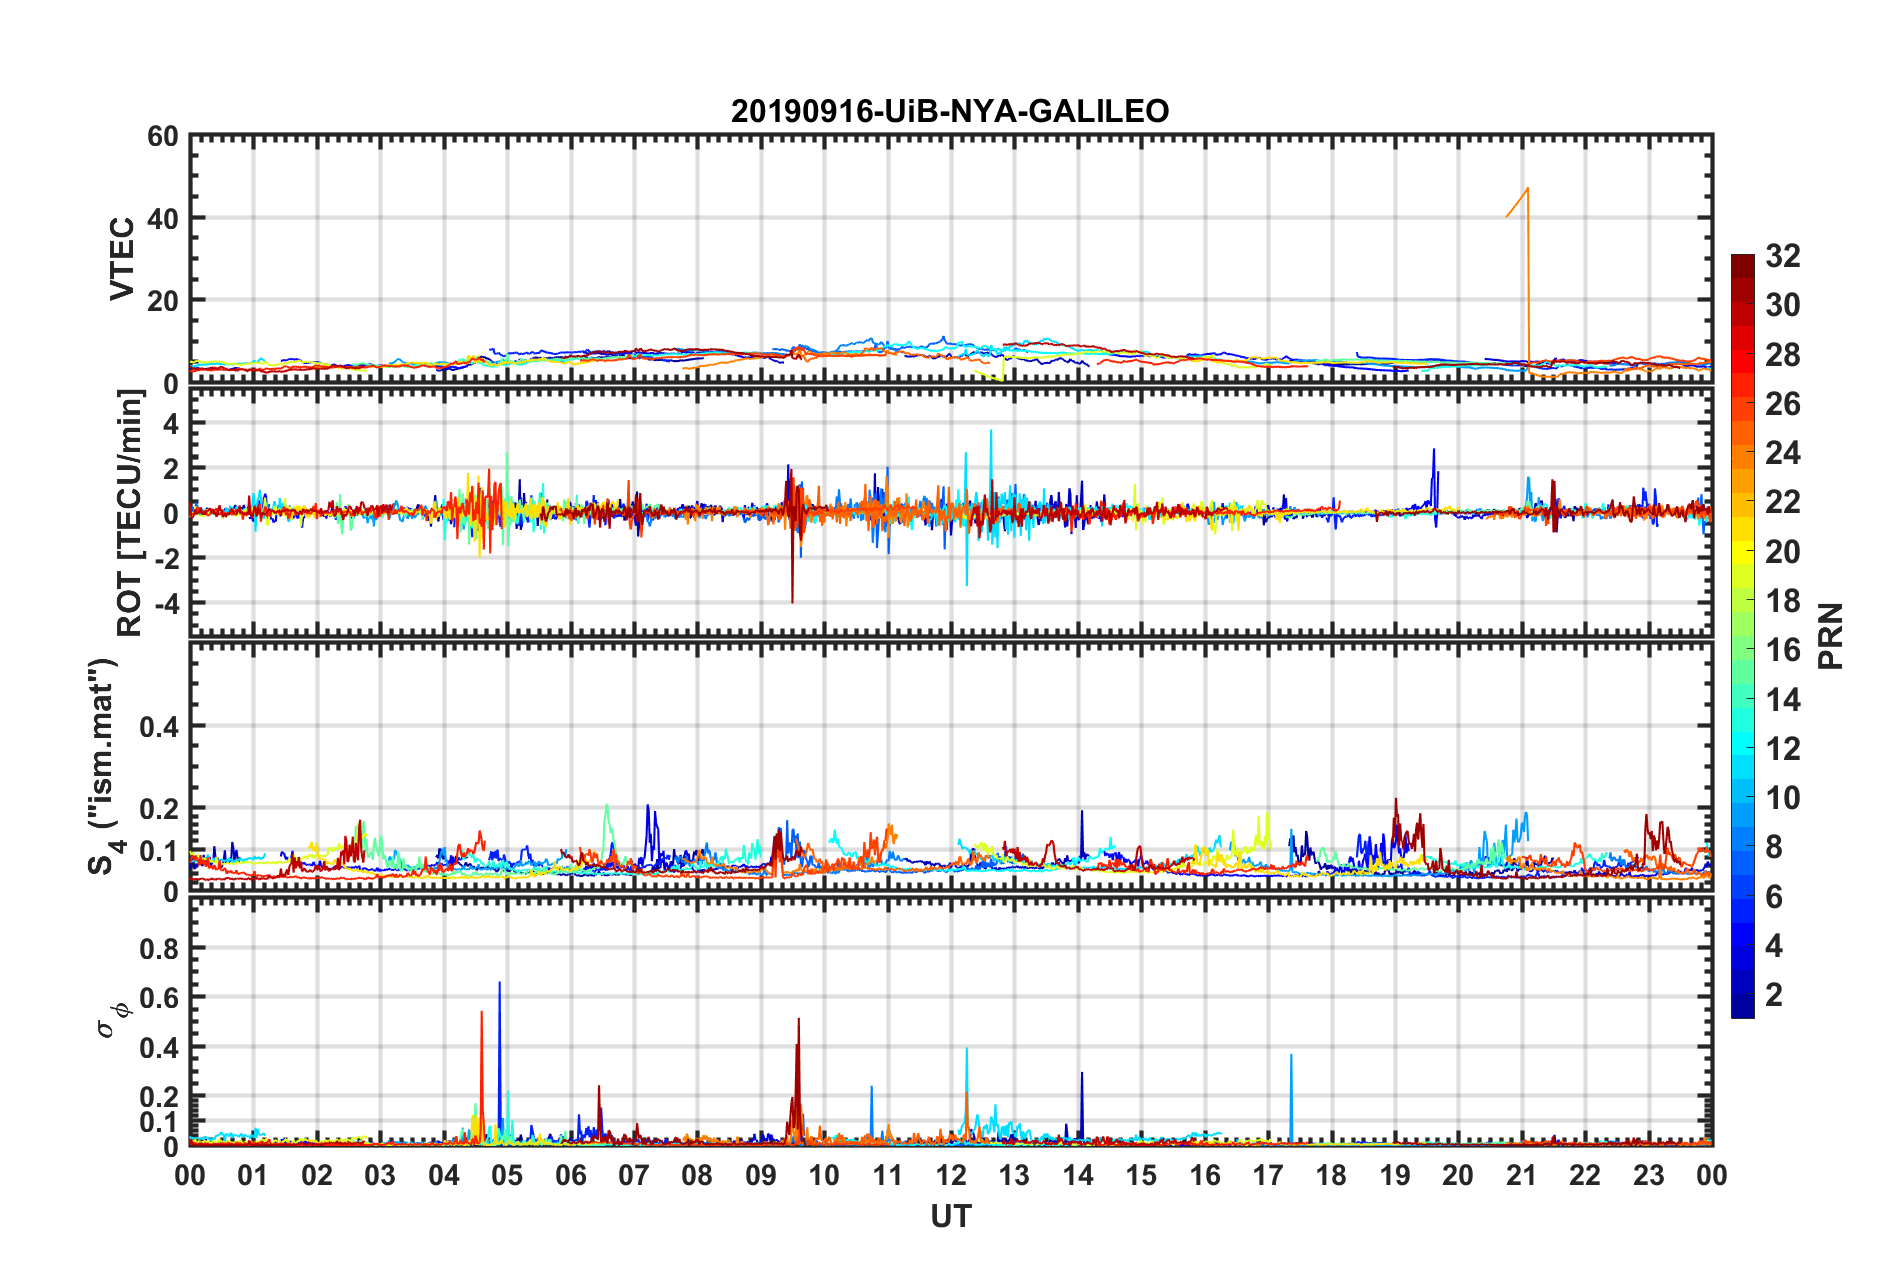This screenshot has height=1272, width=1902.
Task: Click the x-axis tick label 01
Action: (253, 1175)
